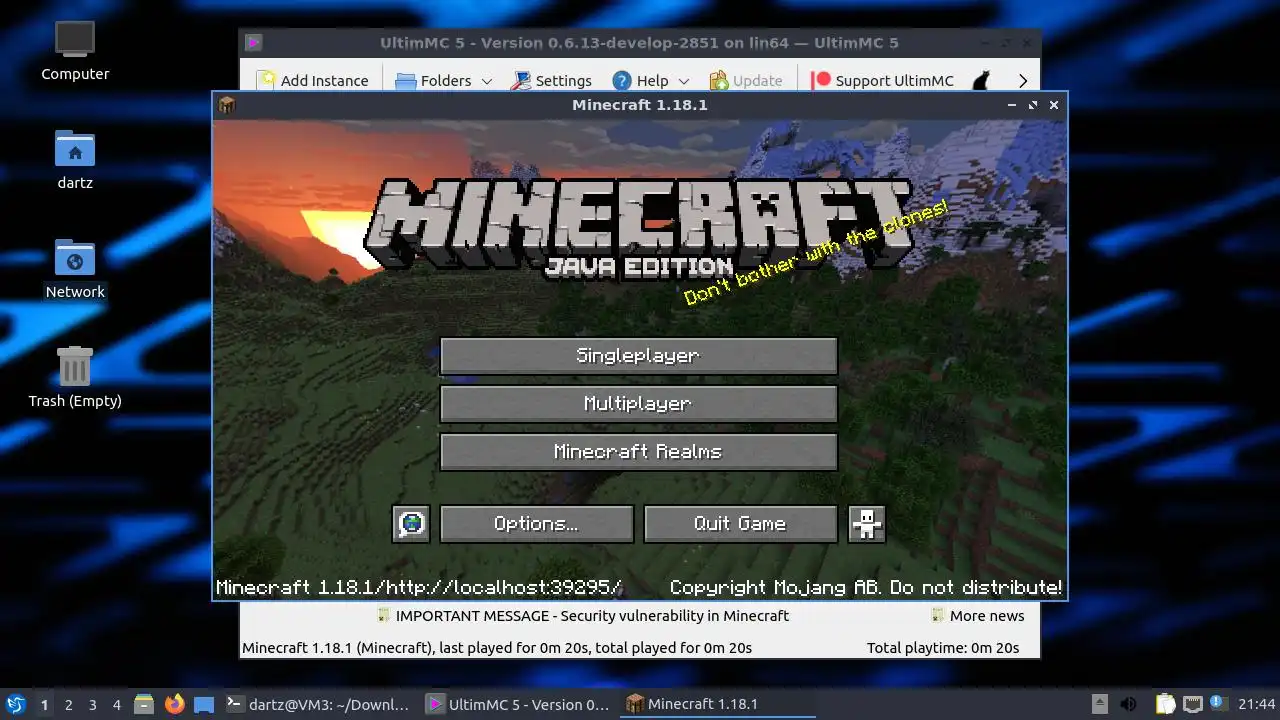Open Minecraft Realms
Image resolution: width=1280 pixels, height=720 pixels.
[x=638, y=452]
